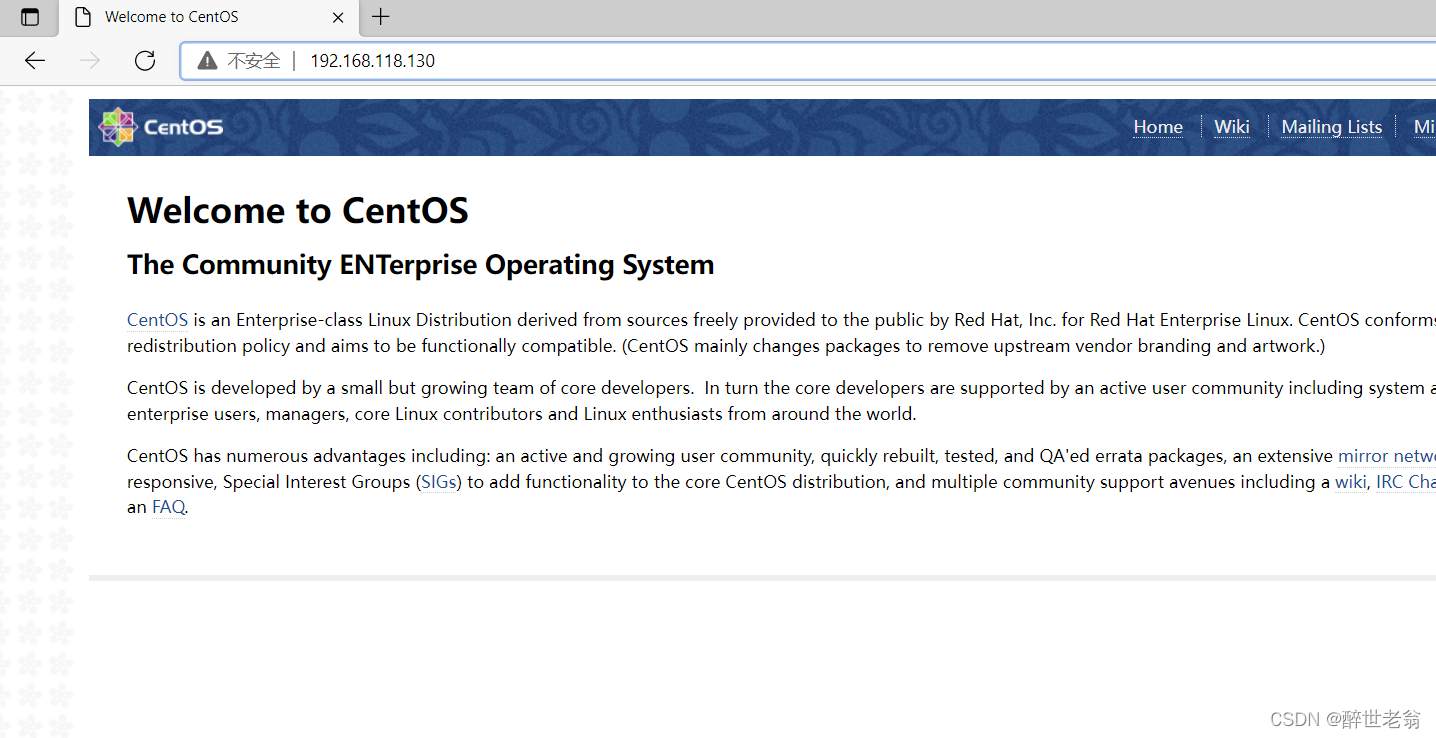The image size is (1436, 738).
Task: Click the 不安全 security label
Action: click(254, 61)
